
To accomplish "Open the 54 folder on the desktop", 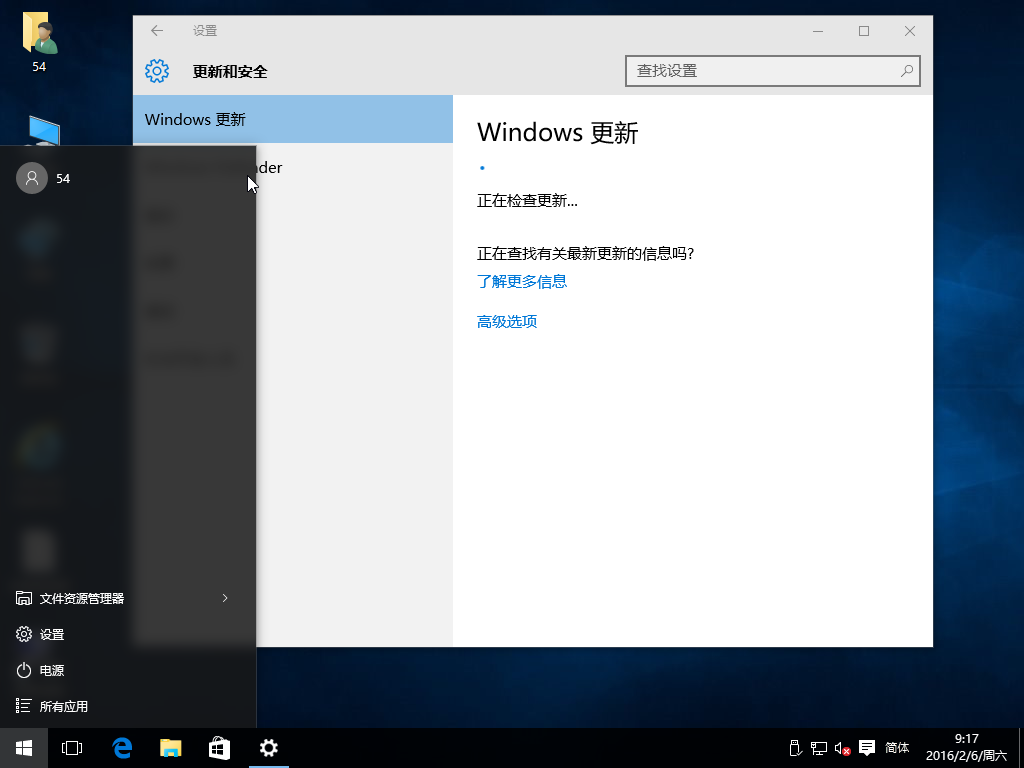I will 39,40.
